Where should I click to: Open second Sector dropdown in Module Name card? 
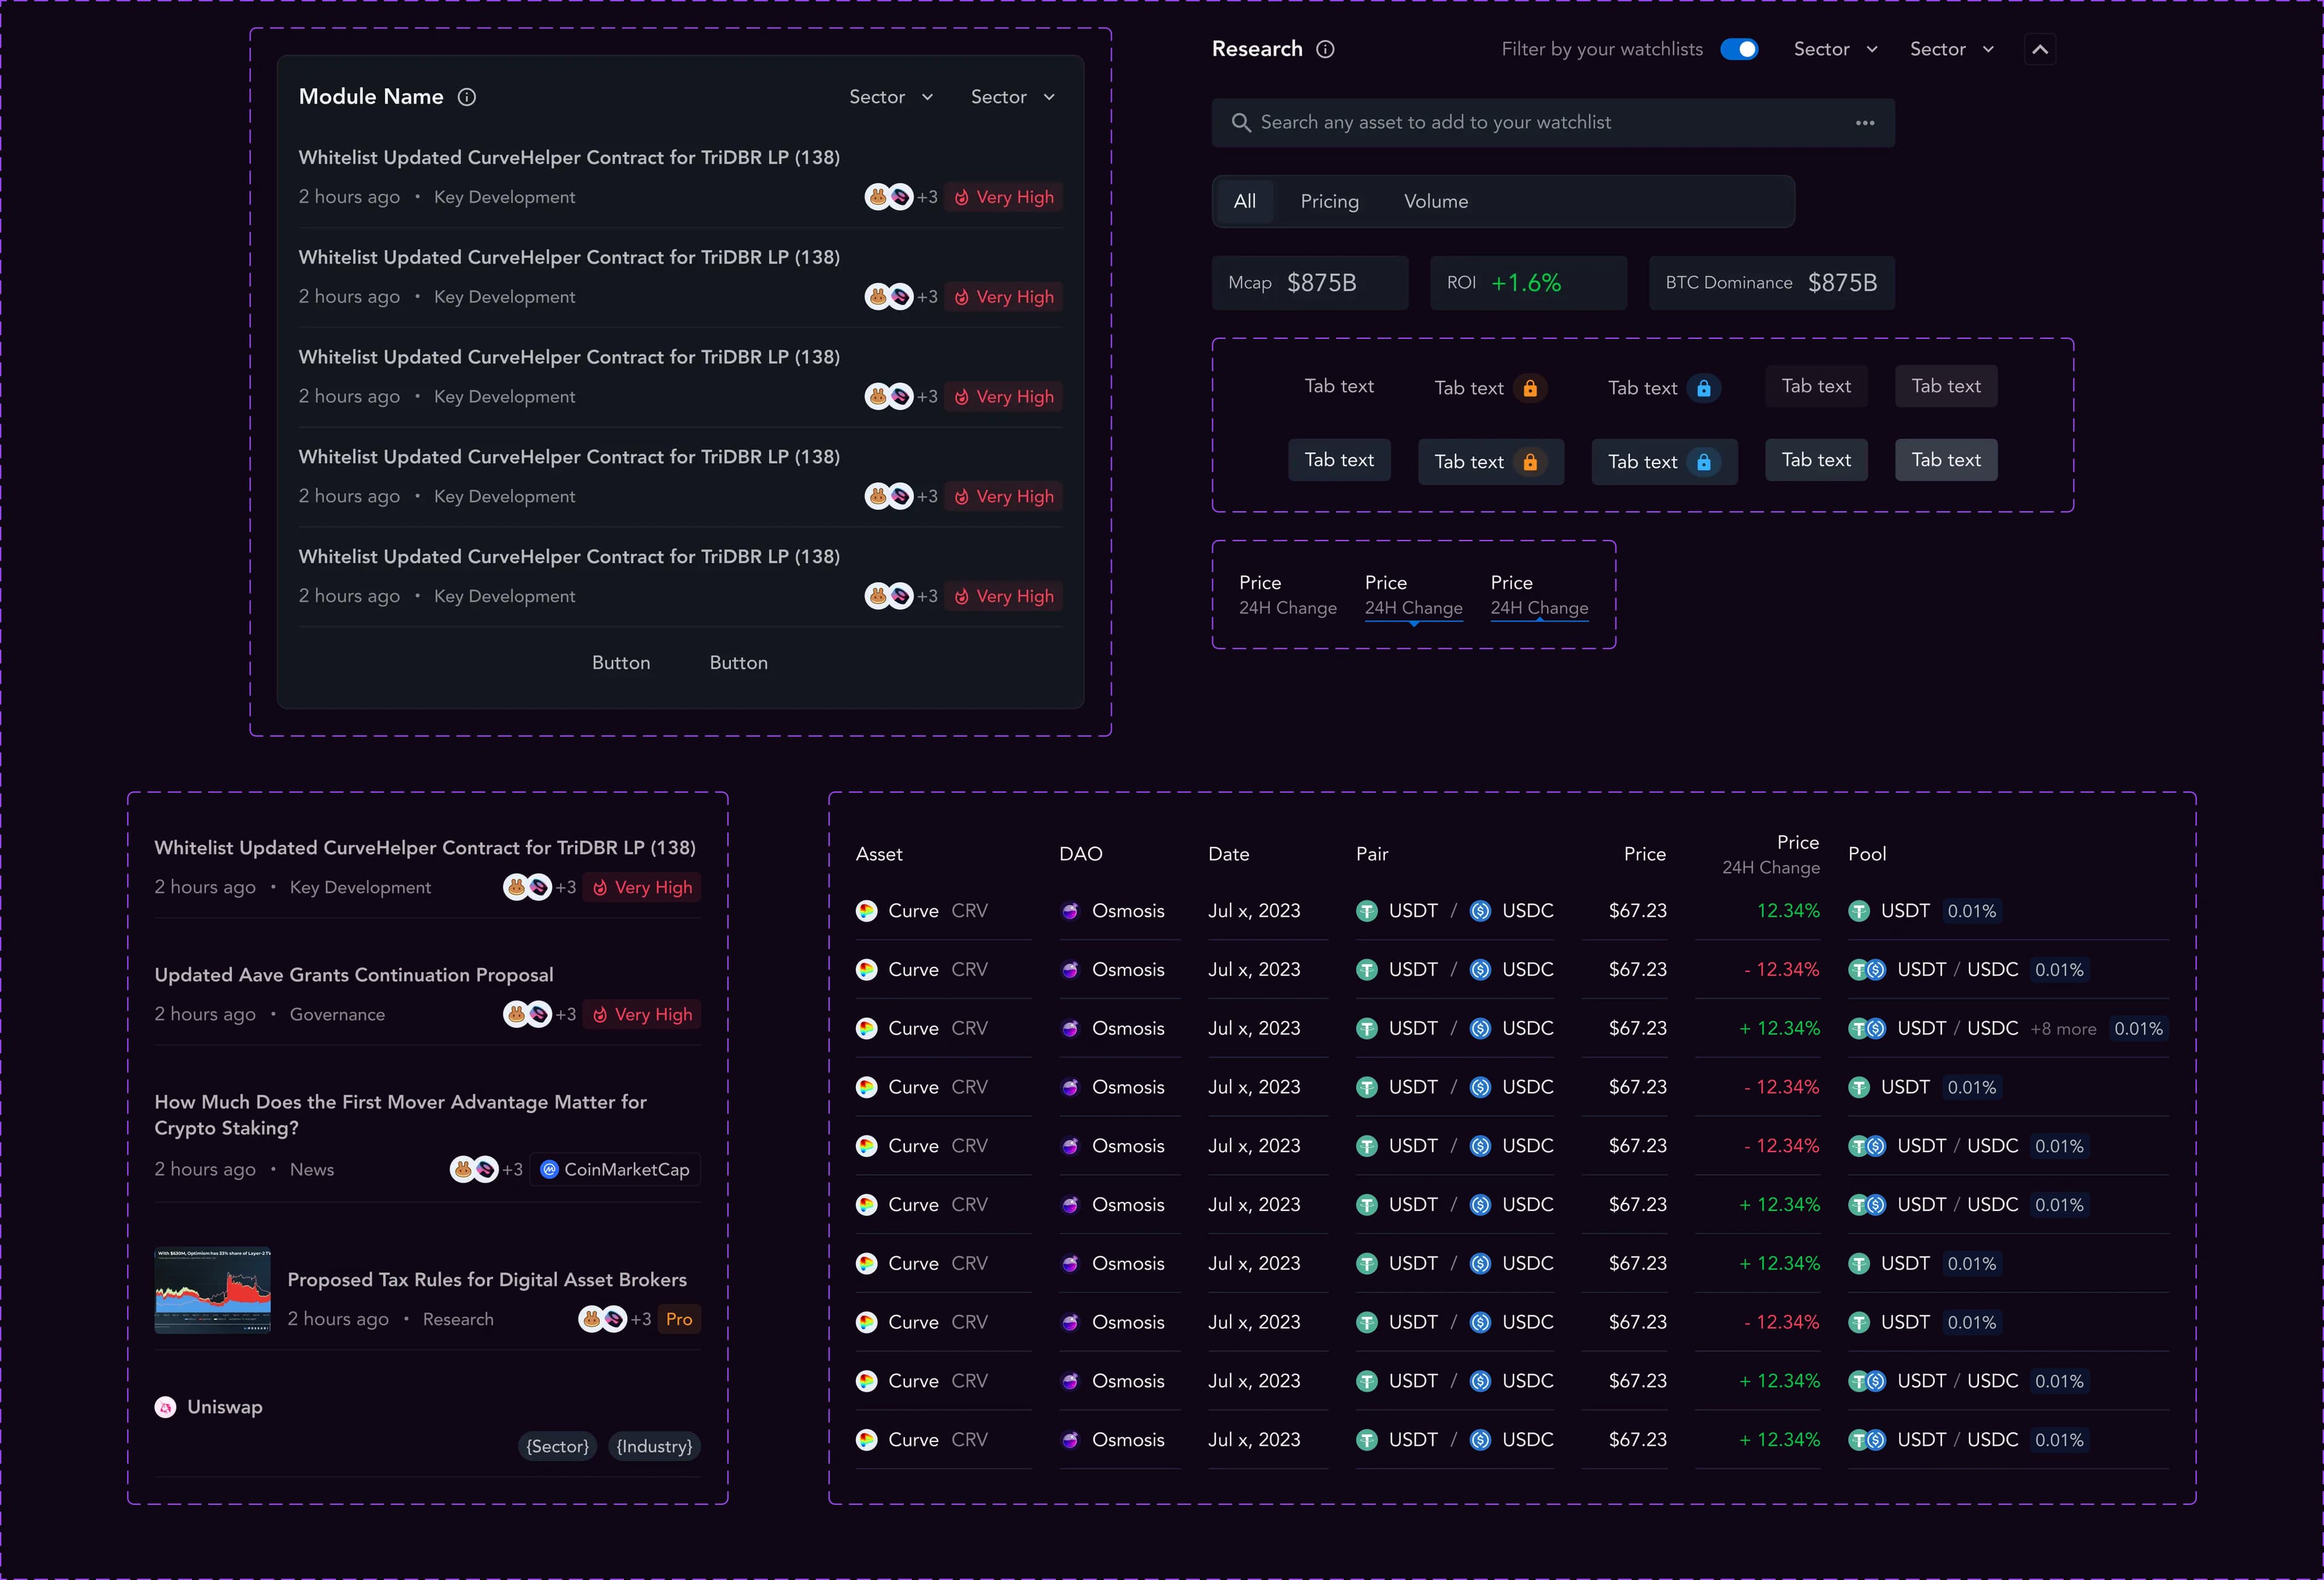click(1013, 97)
